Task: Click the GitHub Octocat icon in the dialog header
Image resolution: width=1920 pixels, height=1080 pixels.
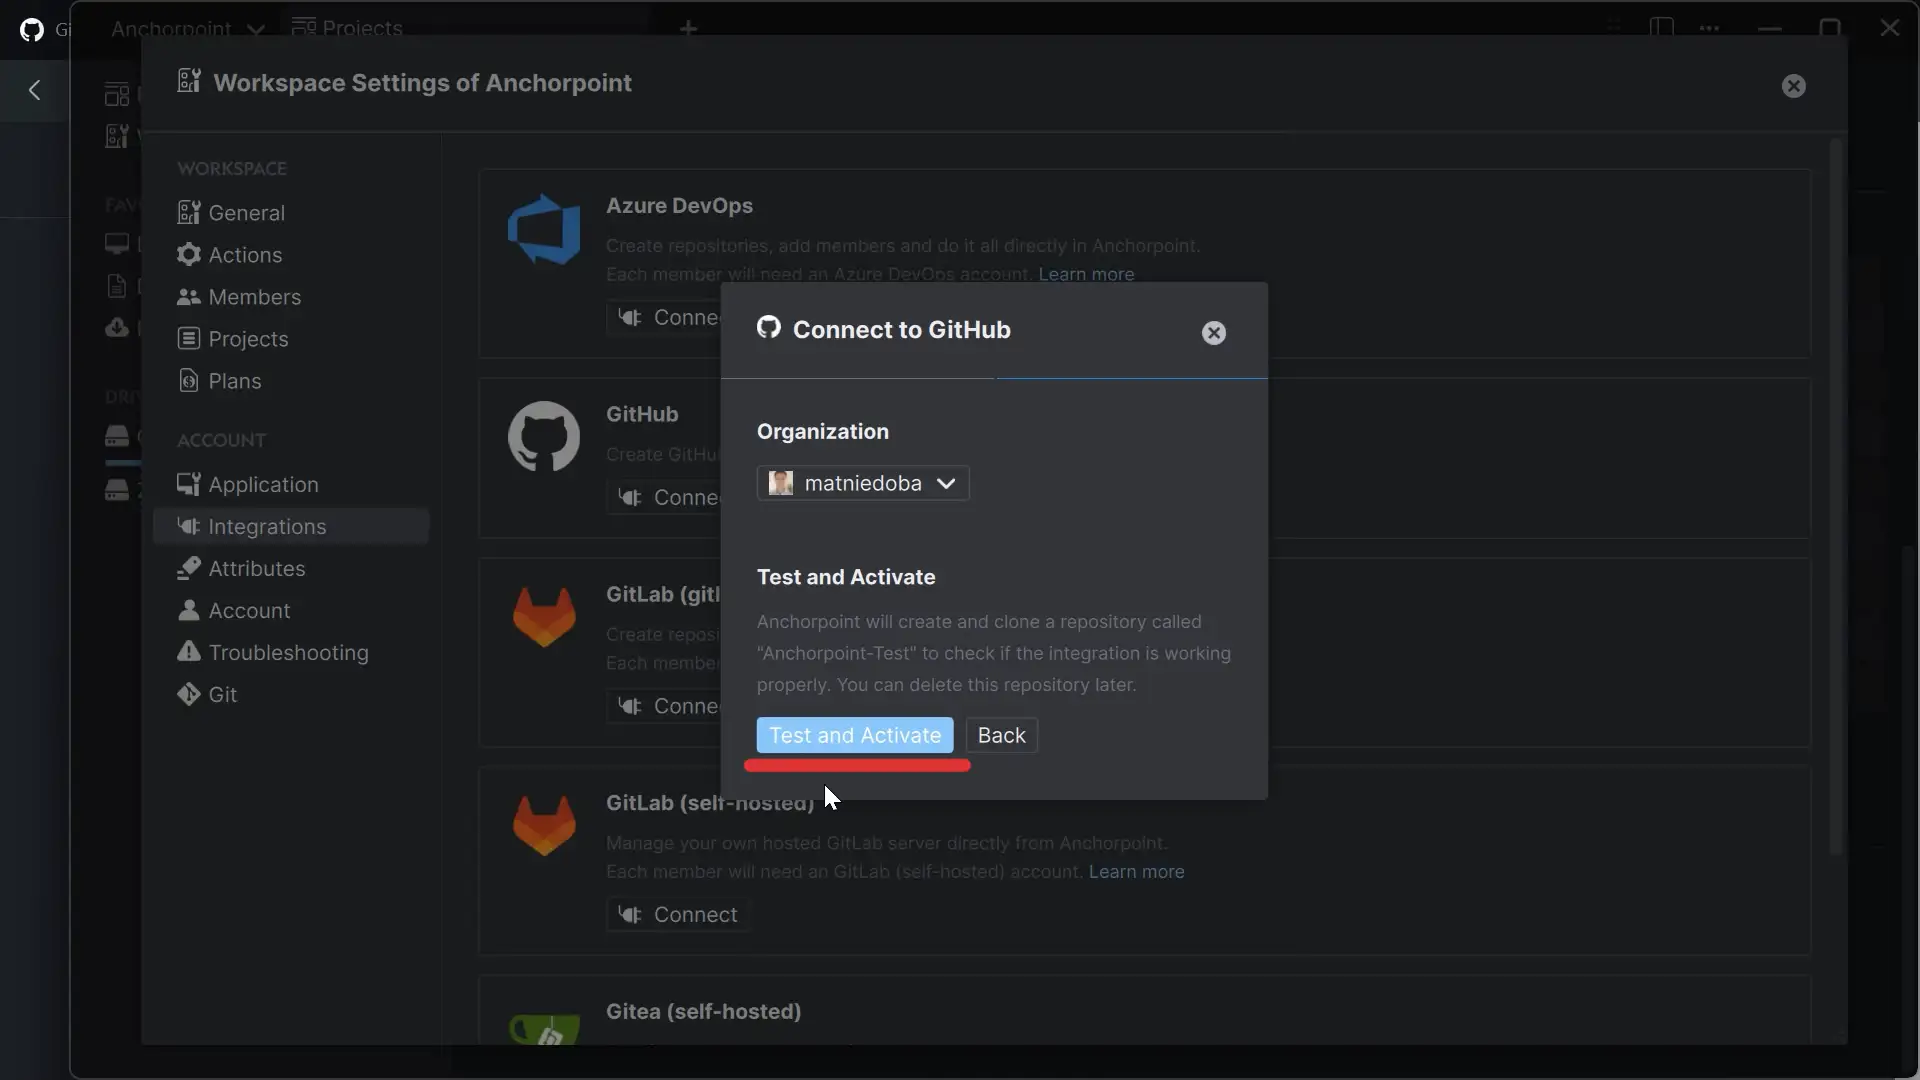Action: 768,328
